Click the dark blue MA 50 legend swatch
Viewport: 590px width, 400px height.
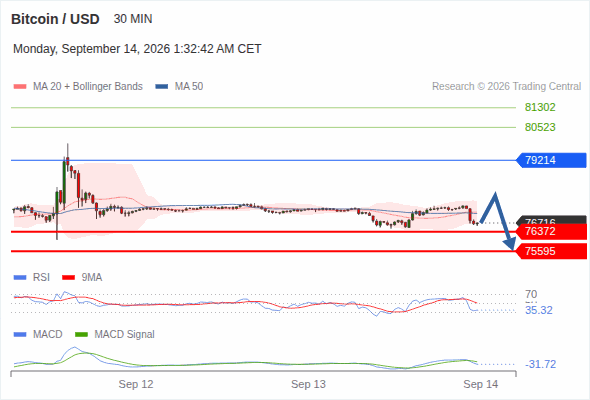pyautogui.click(x=162, y=87)
